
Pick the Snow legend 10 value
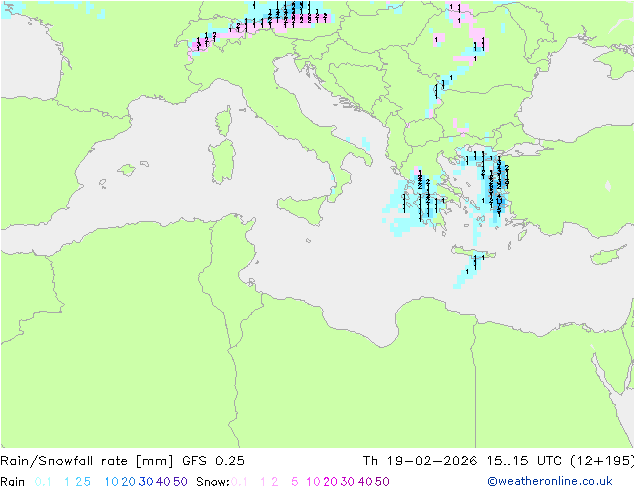coord(313,482)
